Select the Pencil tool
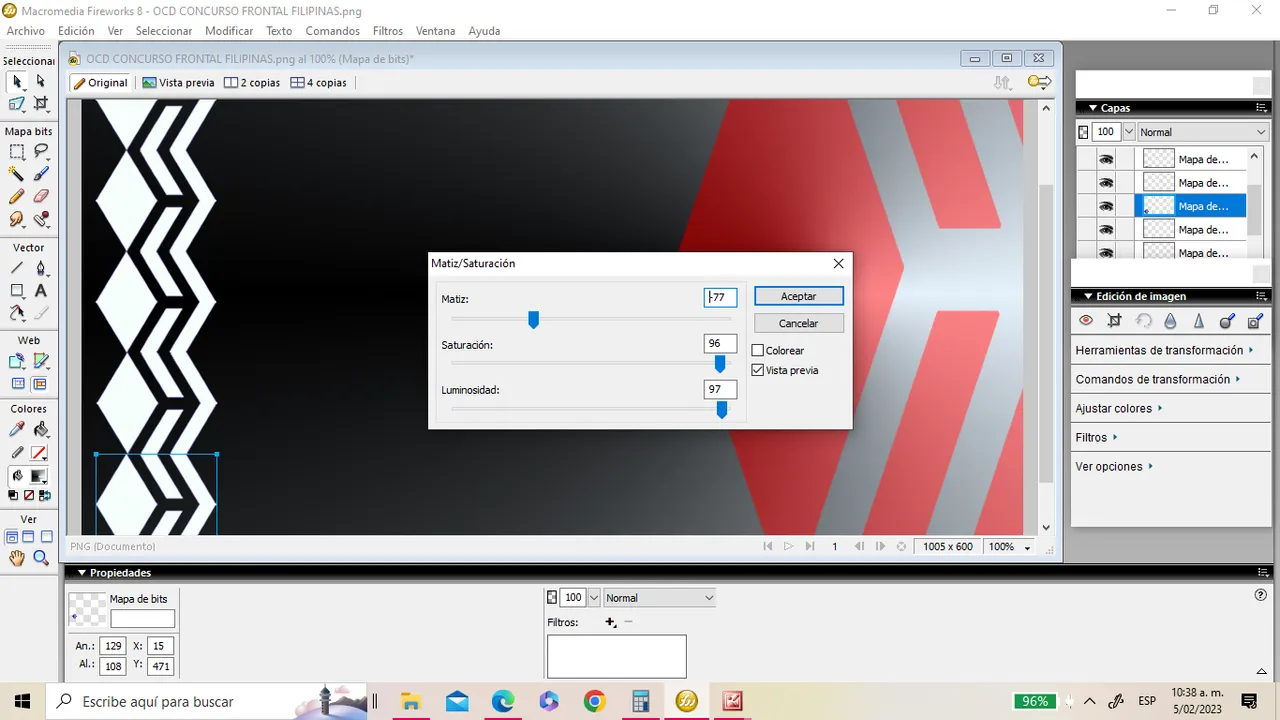Image resolution: width=1280 pixels, height=720 pixels. (17, 197)
